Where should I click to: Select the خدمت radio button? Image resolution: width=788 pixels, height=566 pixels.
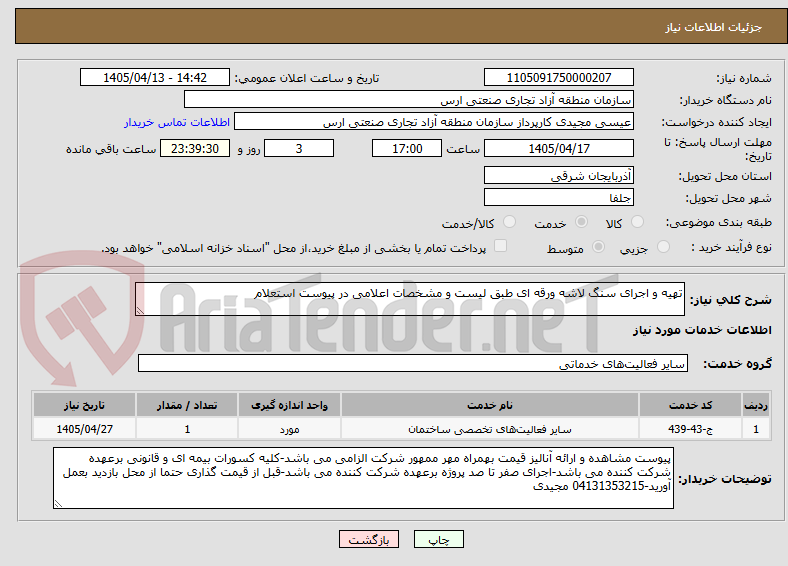point(581,222)
